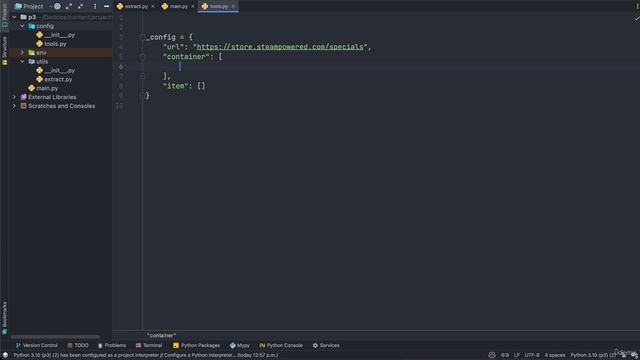
Task: Open main.py in the project tree
Action: (x=43, y=88)
